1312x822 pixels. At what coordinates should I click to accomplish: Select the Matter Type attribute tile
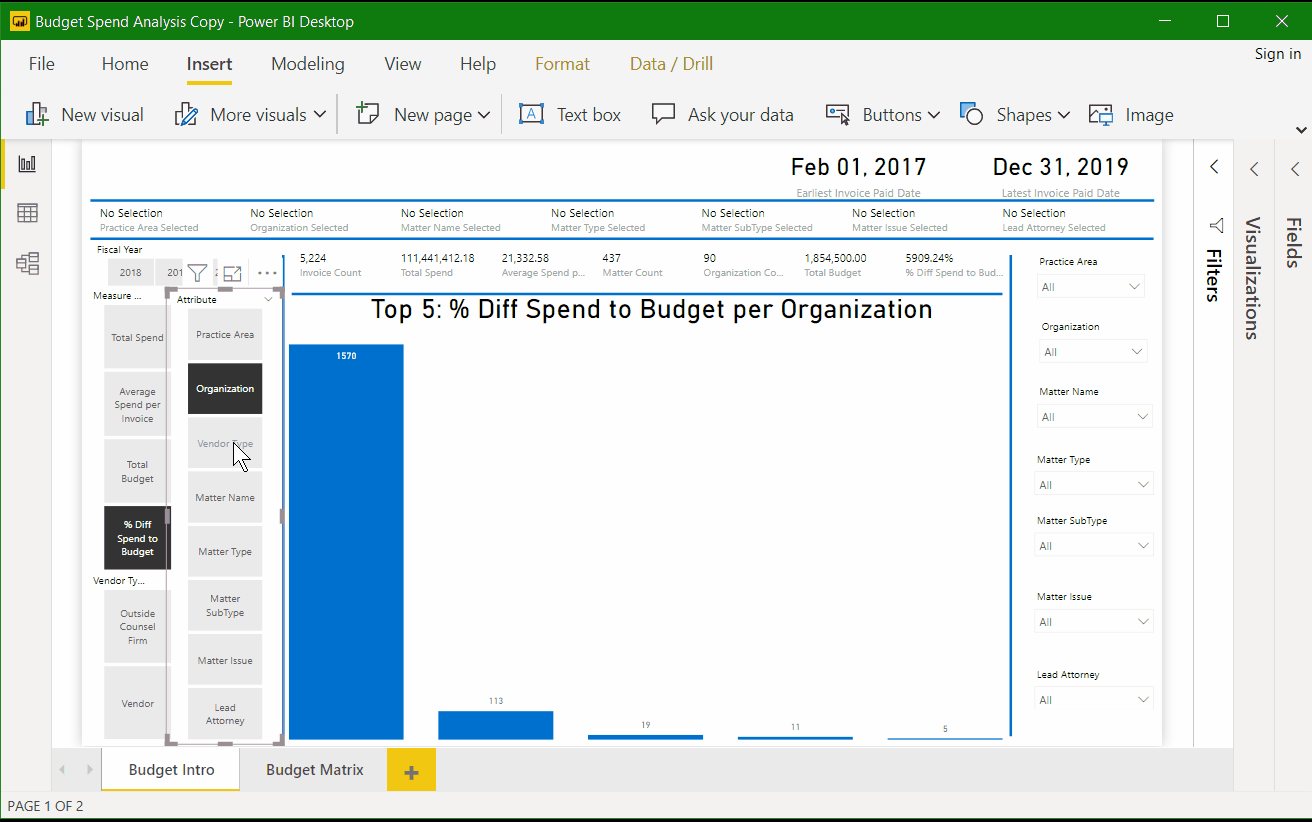[225, 551]
